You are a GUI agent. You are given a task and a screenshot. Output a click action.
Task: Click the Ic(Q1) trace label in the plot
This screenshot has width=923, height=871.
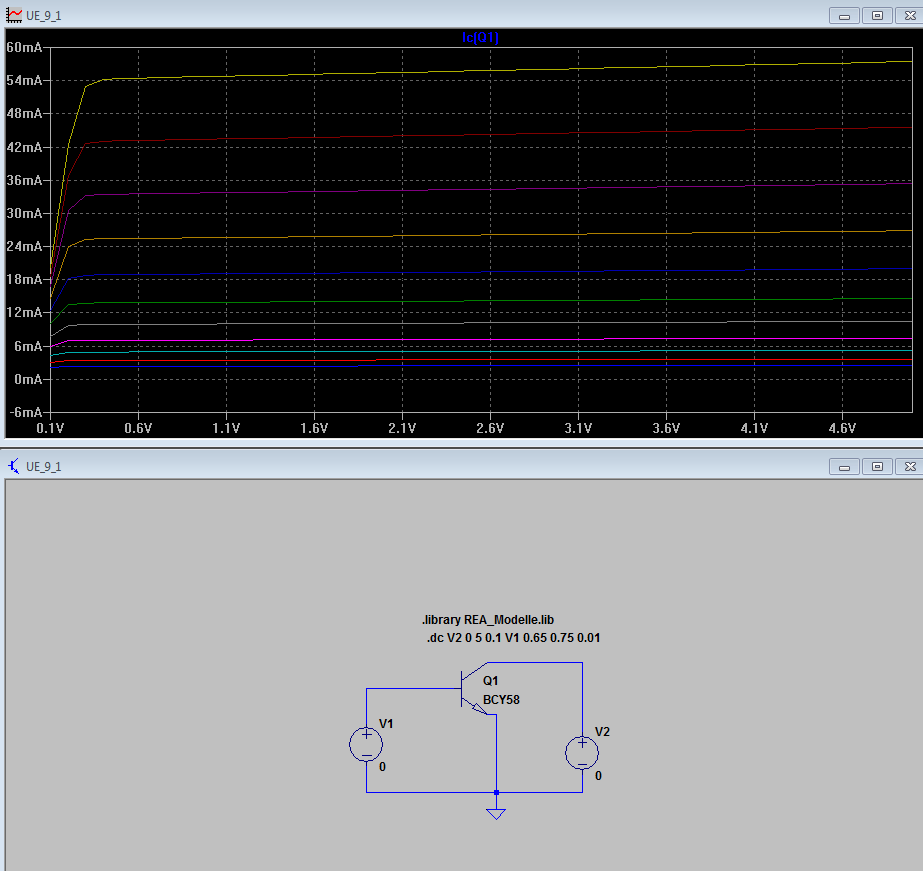coord(480,38)
